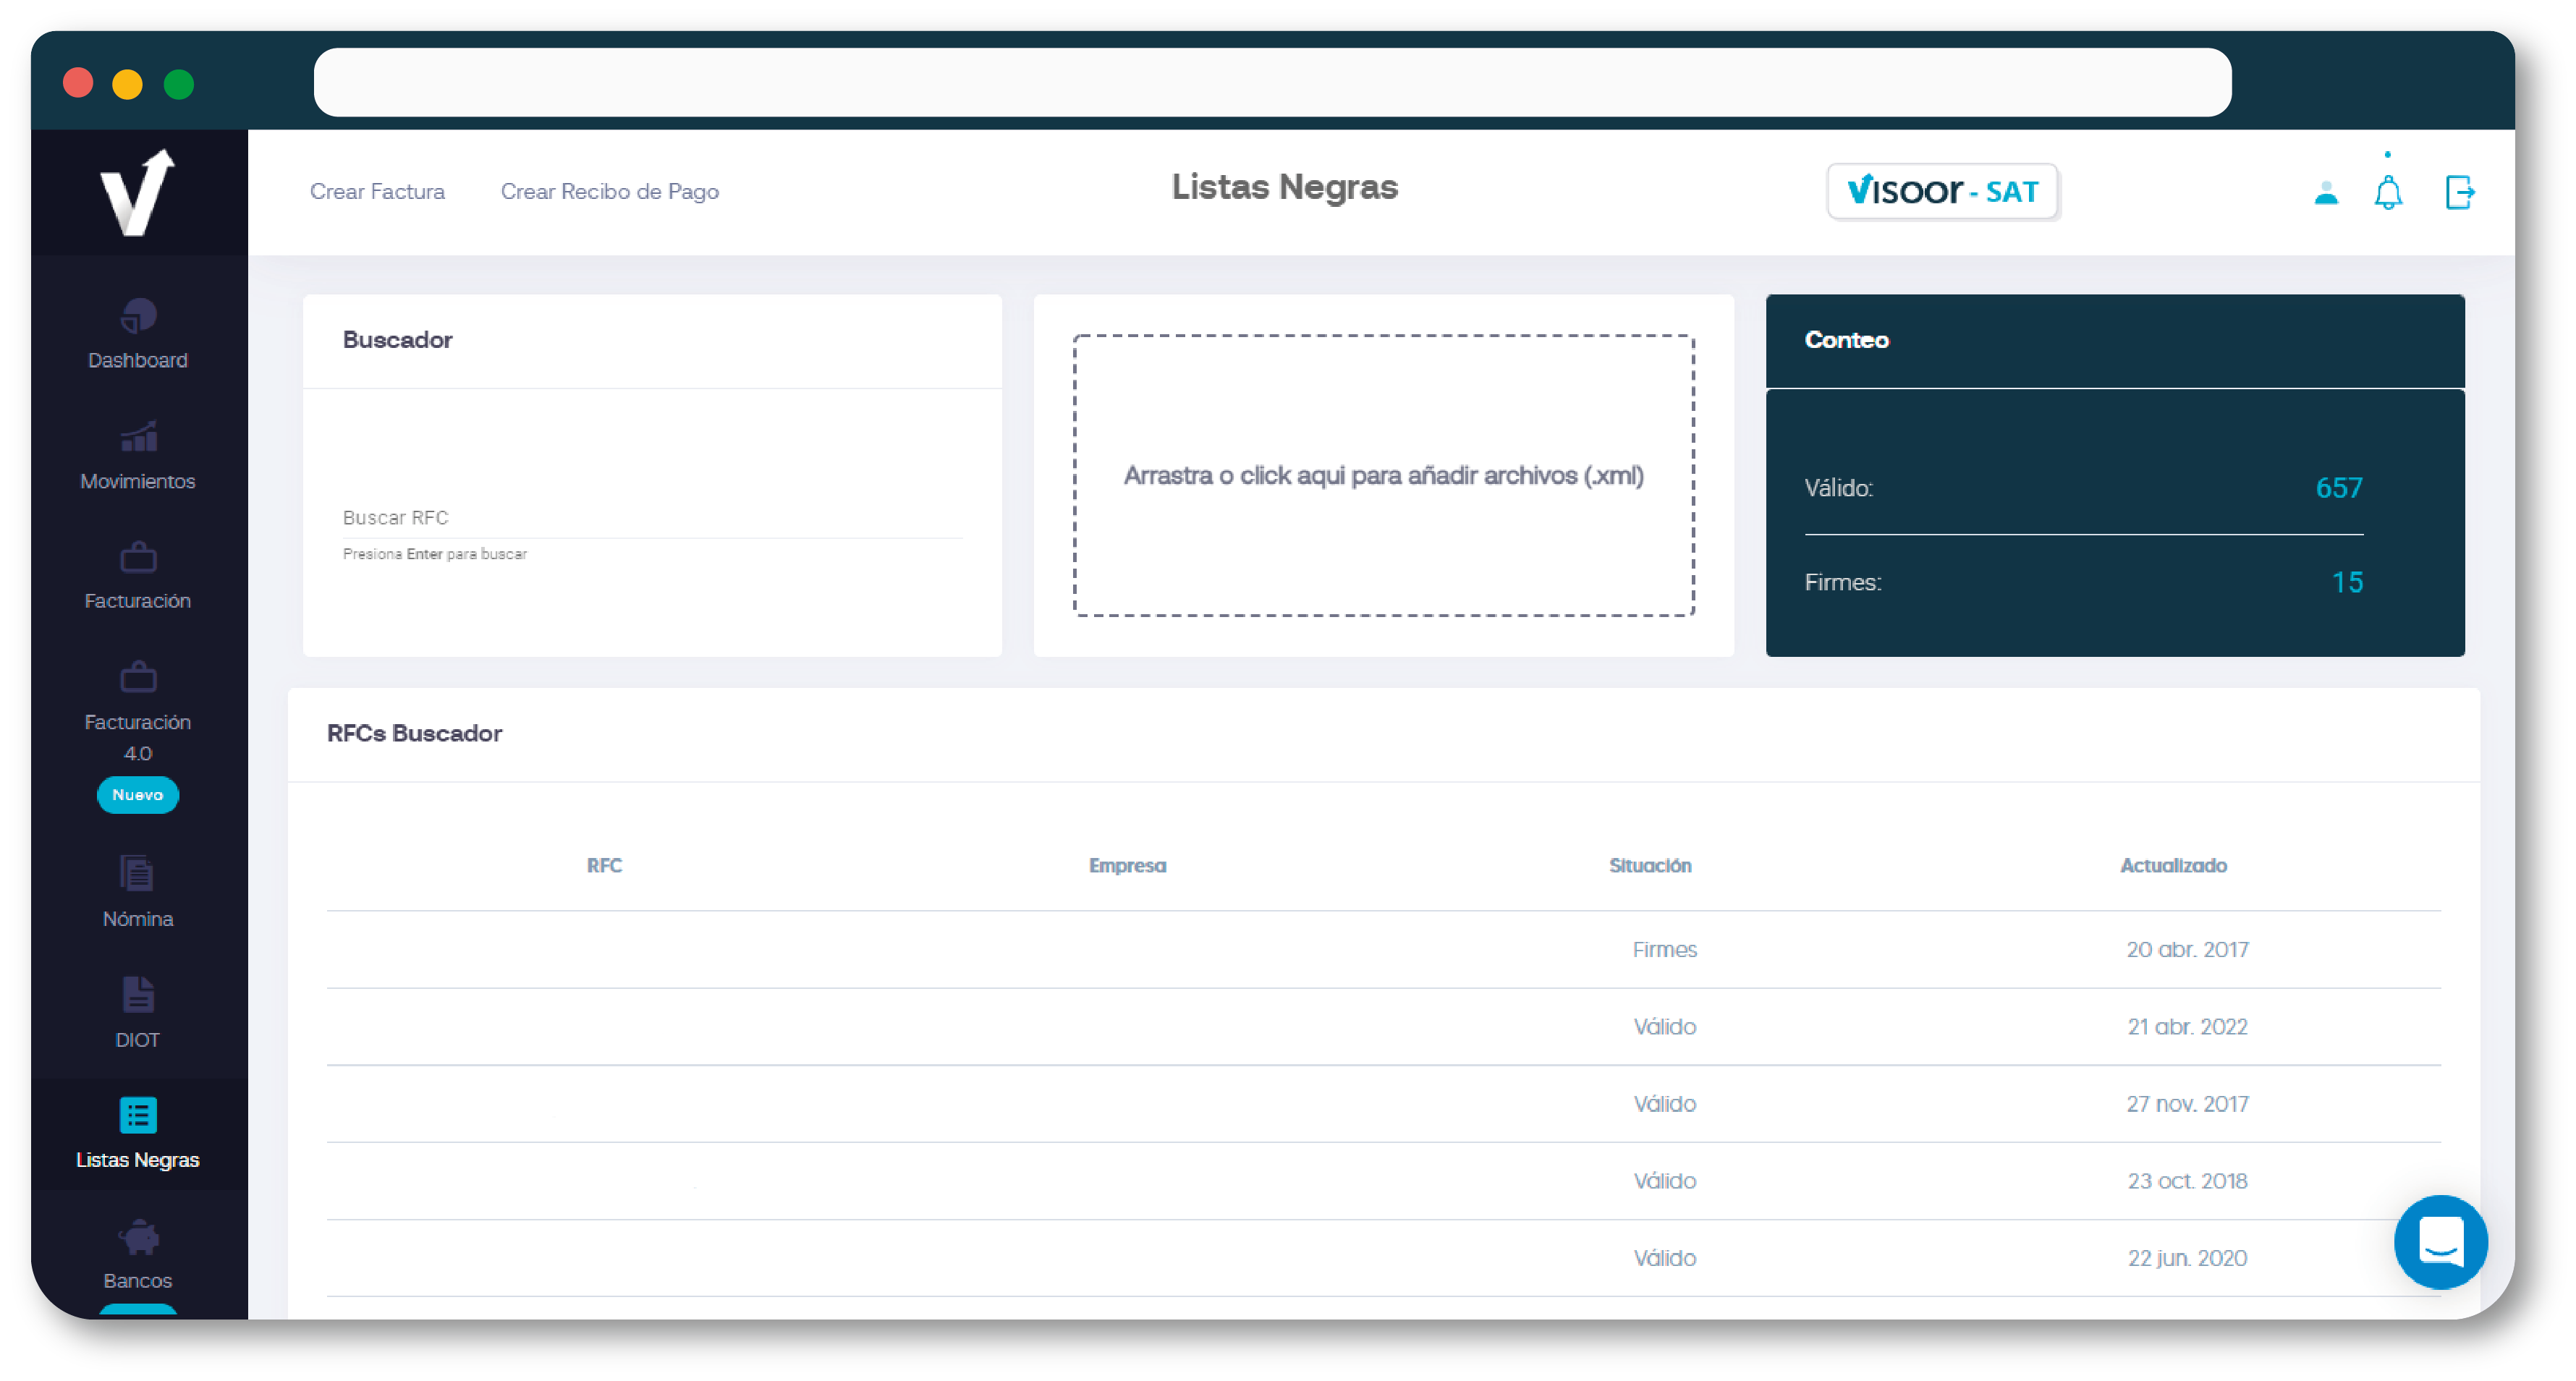
Task: Click the logout icon
Action: click(2459, 192)
